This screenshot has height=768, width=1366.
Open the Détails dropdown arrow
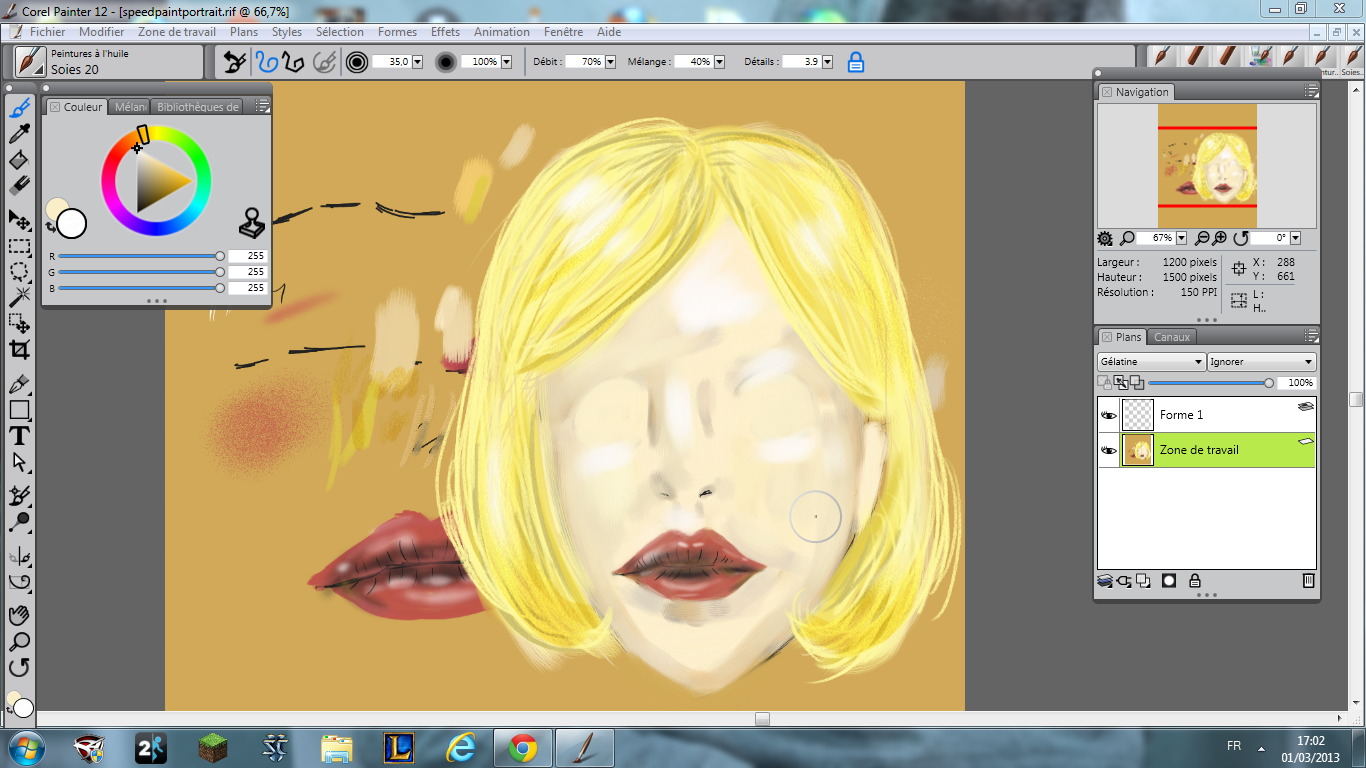pos(827,62)
